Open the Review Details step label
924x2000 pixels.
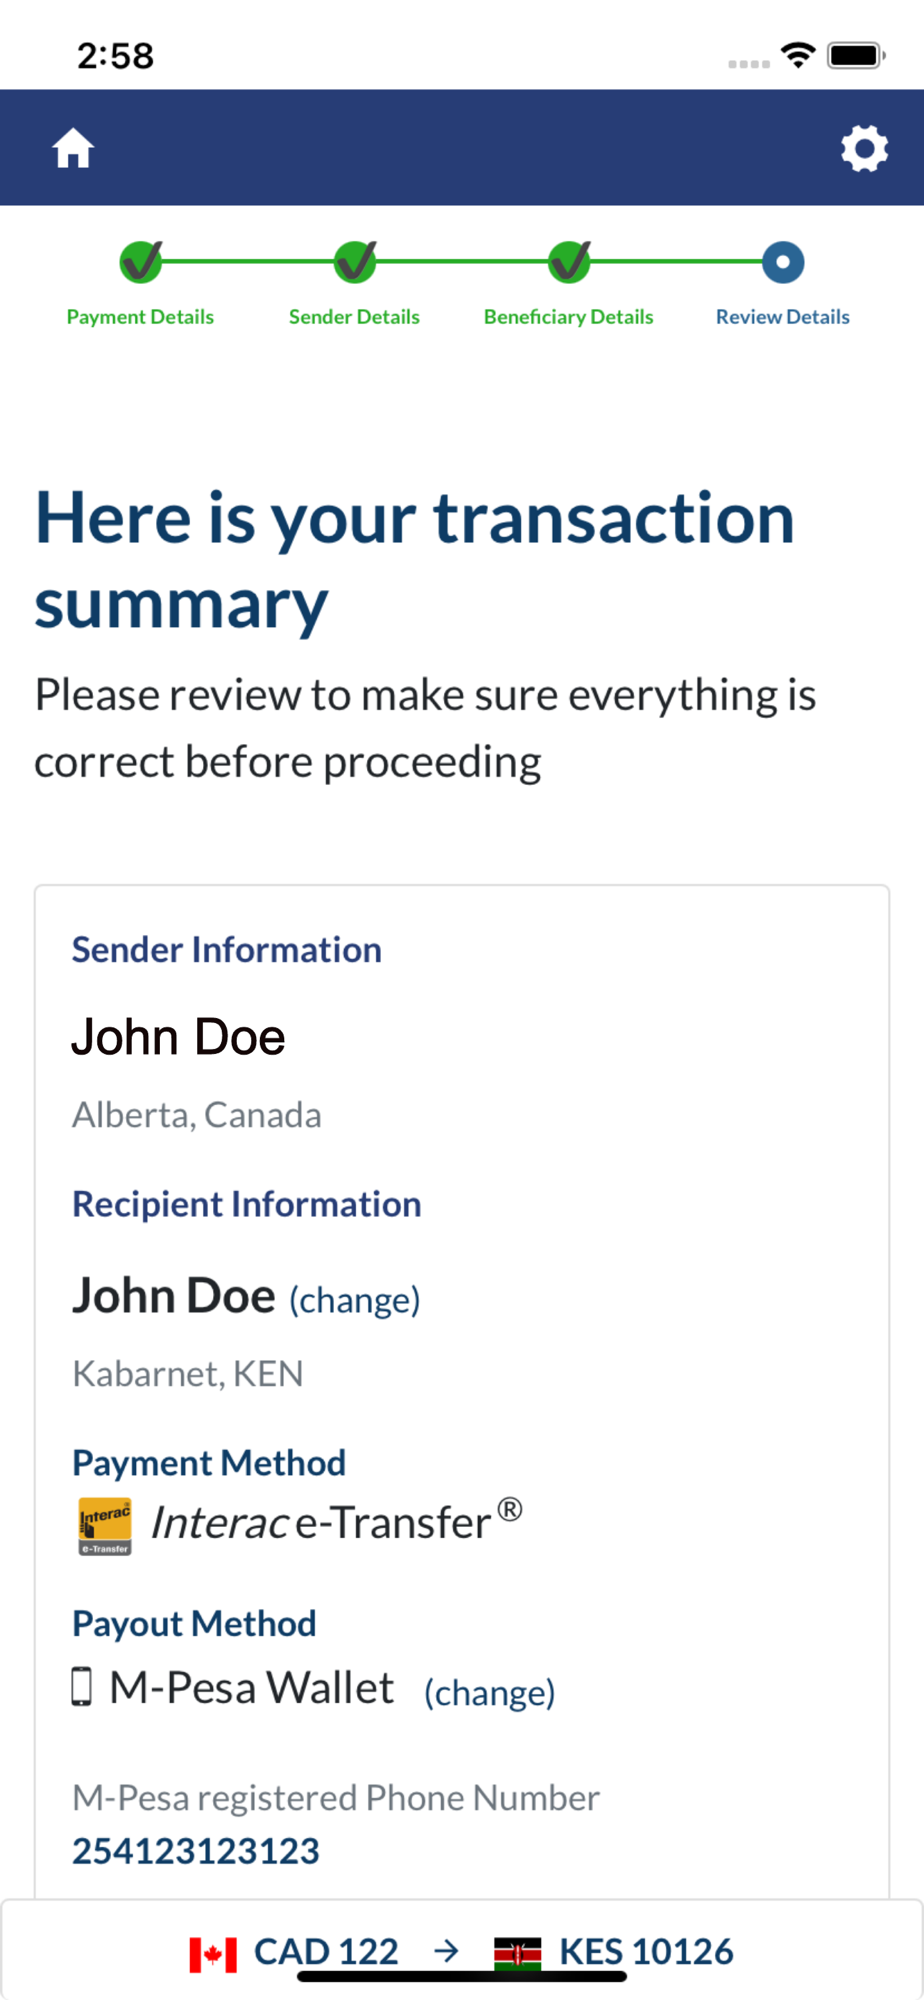(782, 317)
